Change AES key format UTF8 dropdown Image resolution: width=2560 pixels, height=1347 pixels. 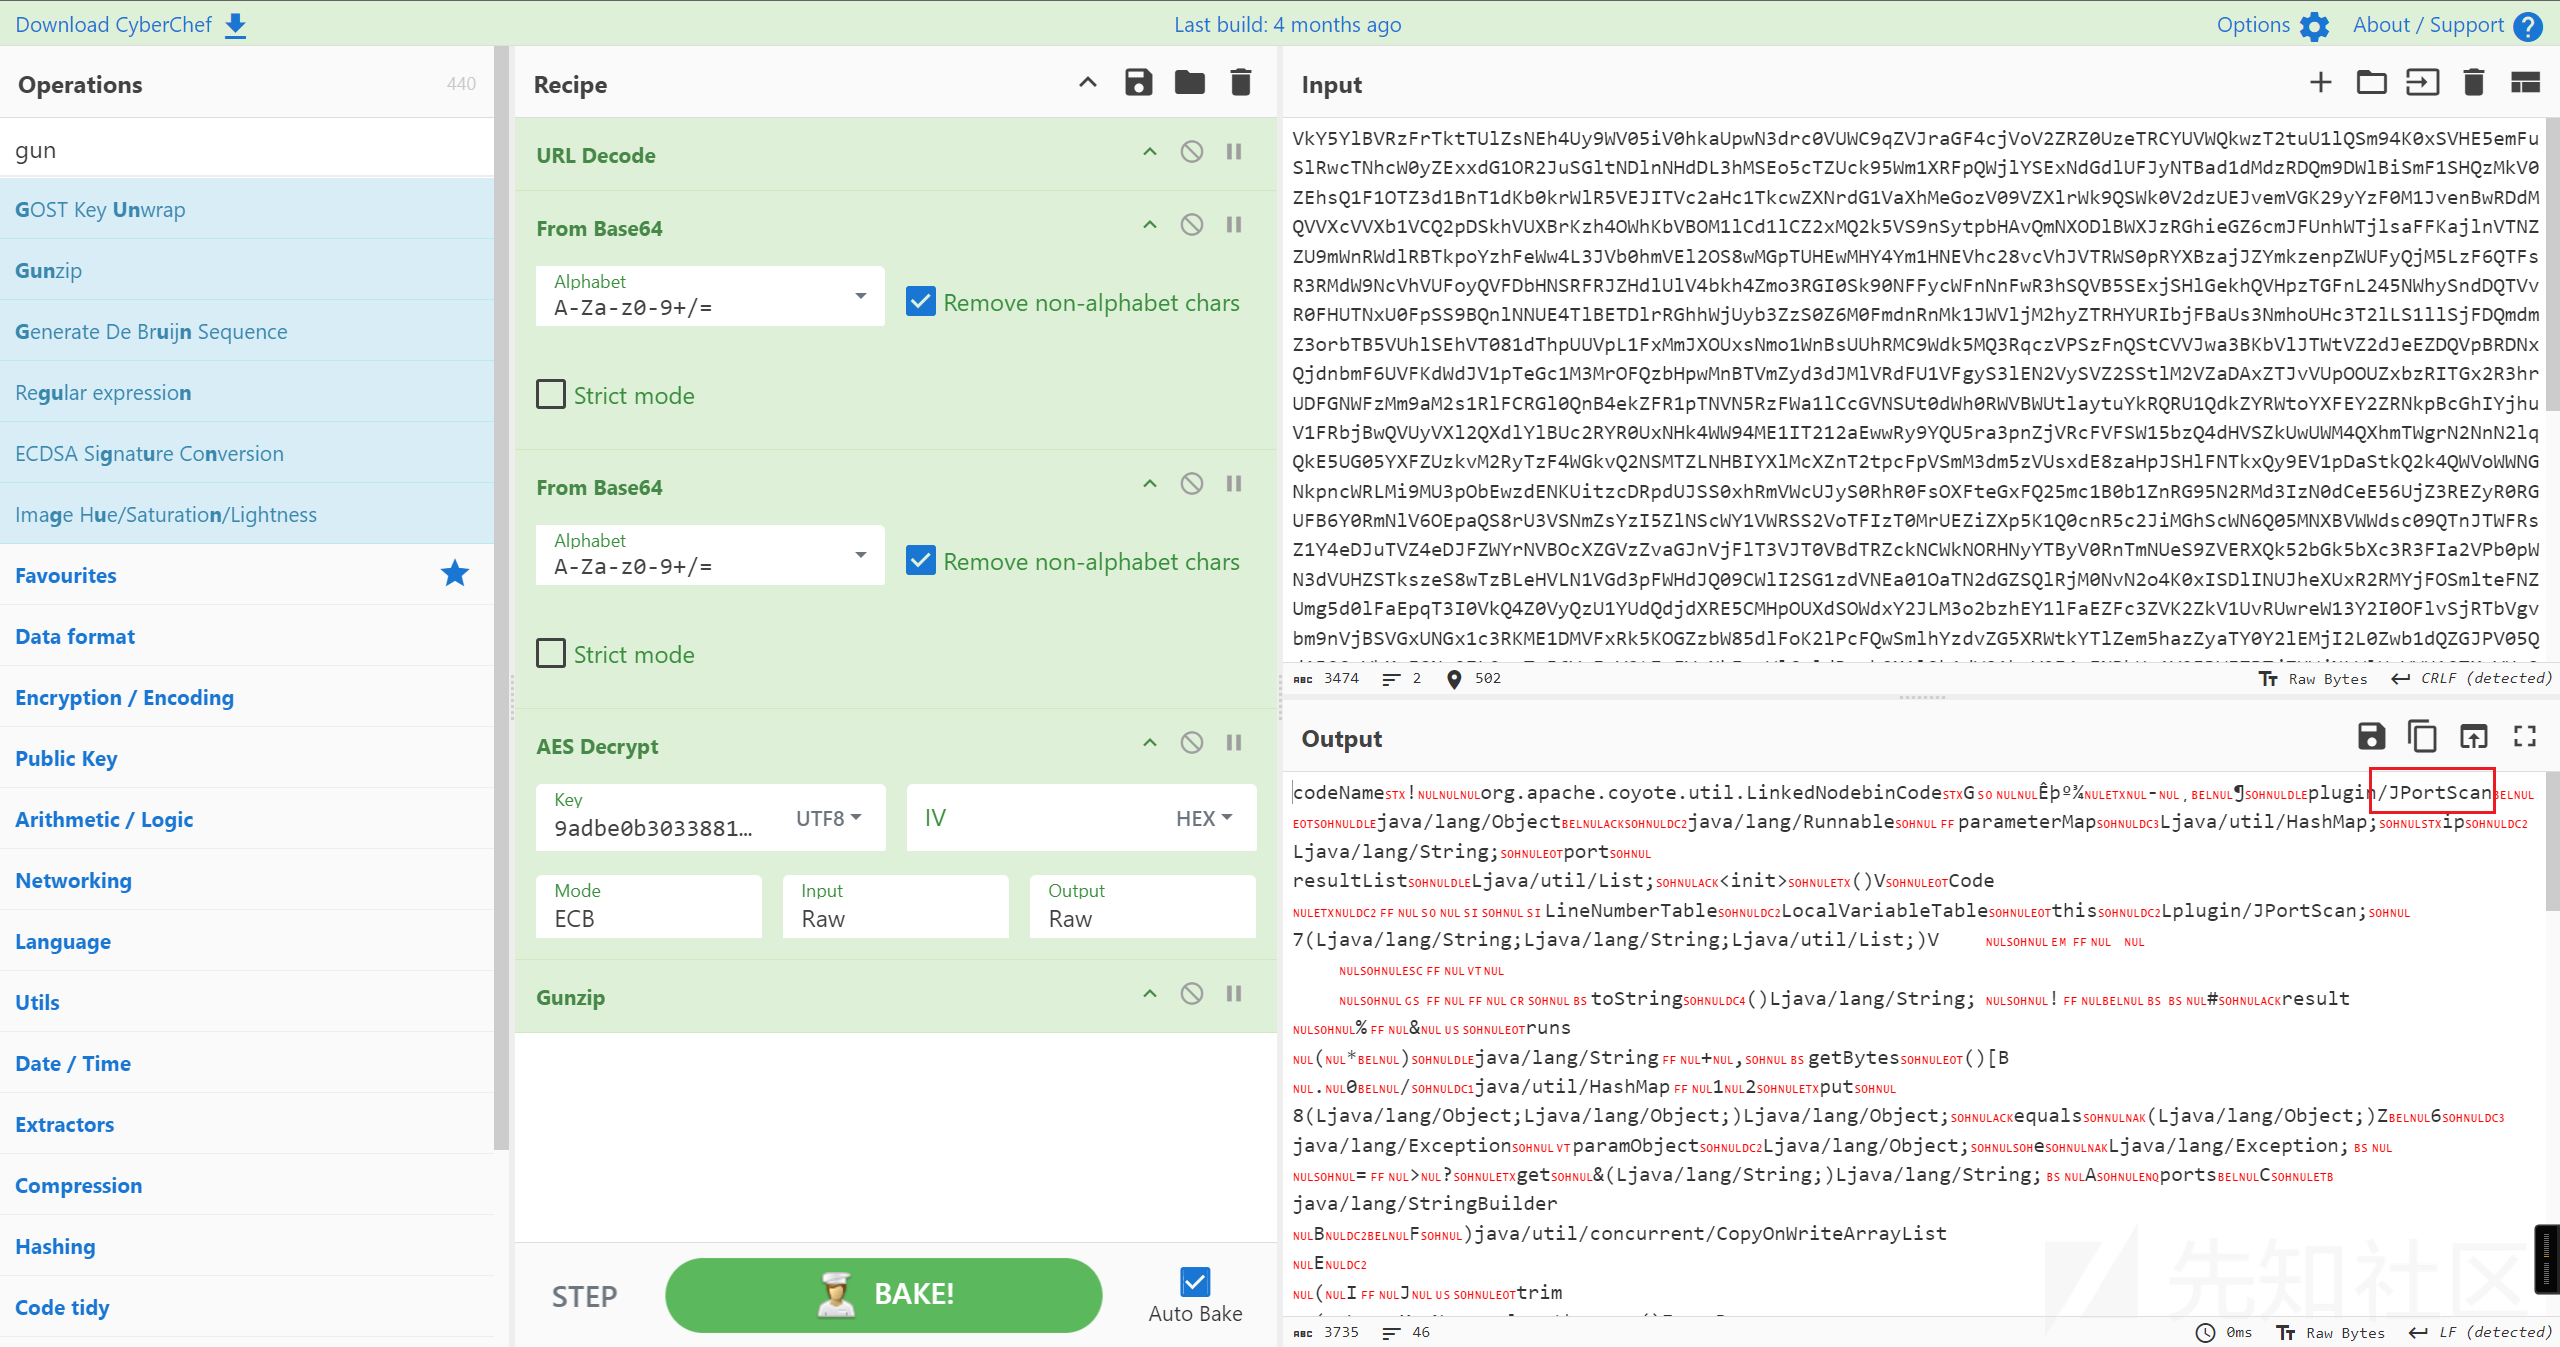(829, 818)
